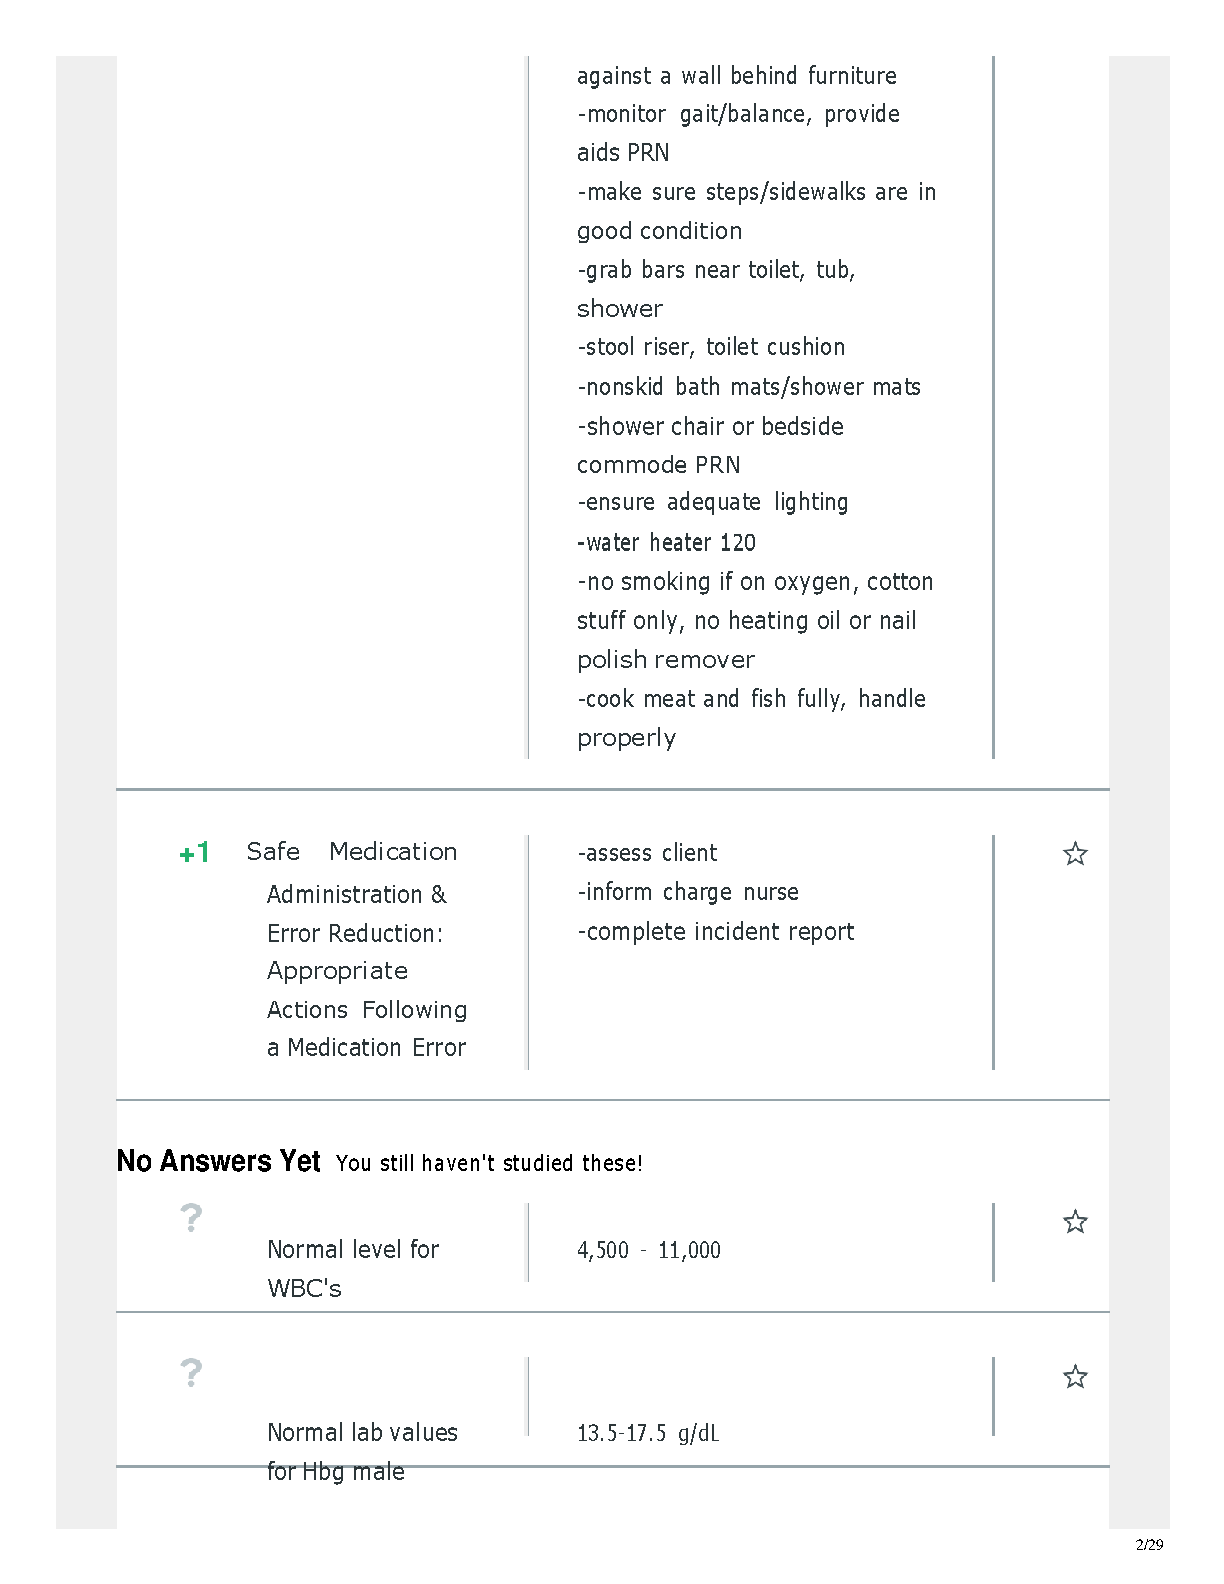Click the green +1 score indicator
Screen dimensions: 1224x1584
(194, 853)
